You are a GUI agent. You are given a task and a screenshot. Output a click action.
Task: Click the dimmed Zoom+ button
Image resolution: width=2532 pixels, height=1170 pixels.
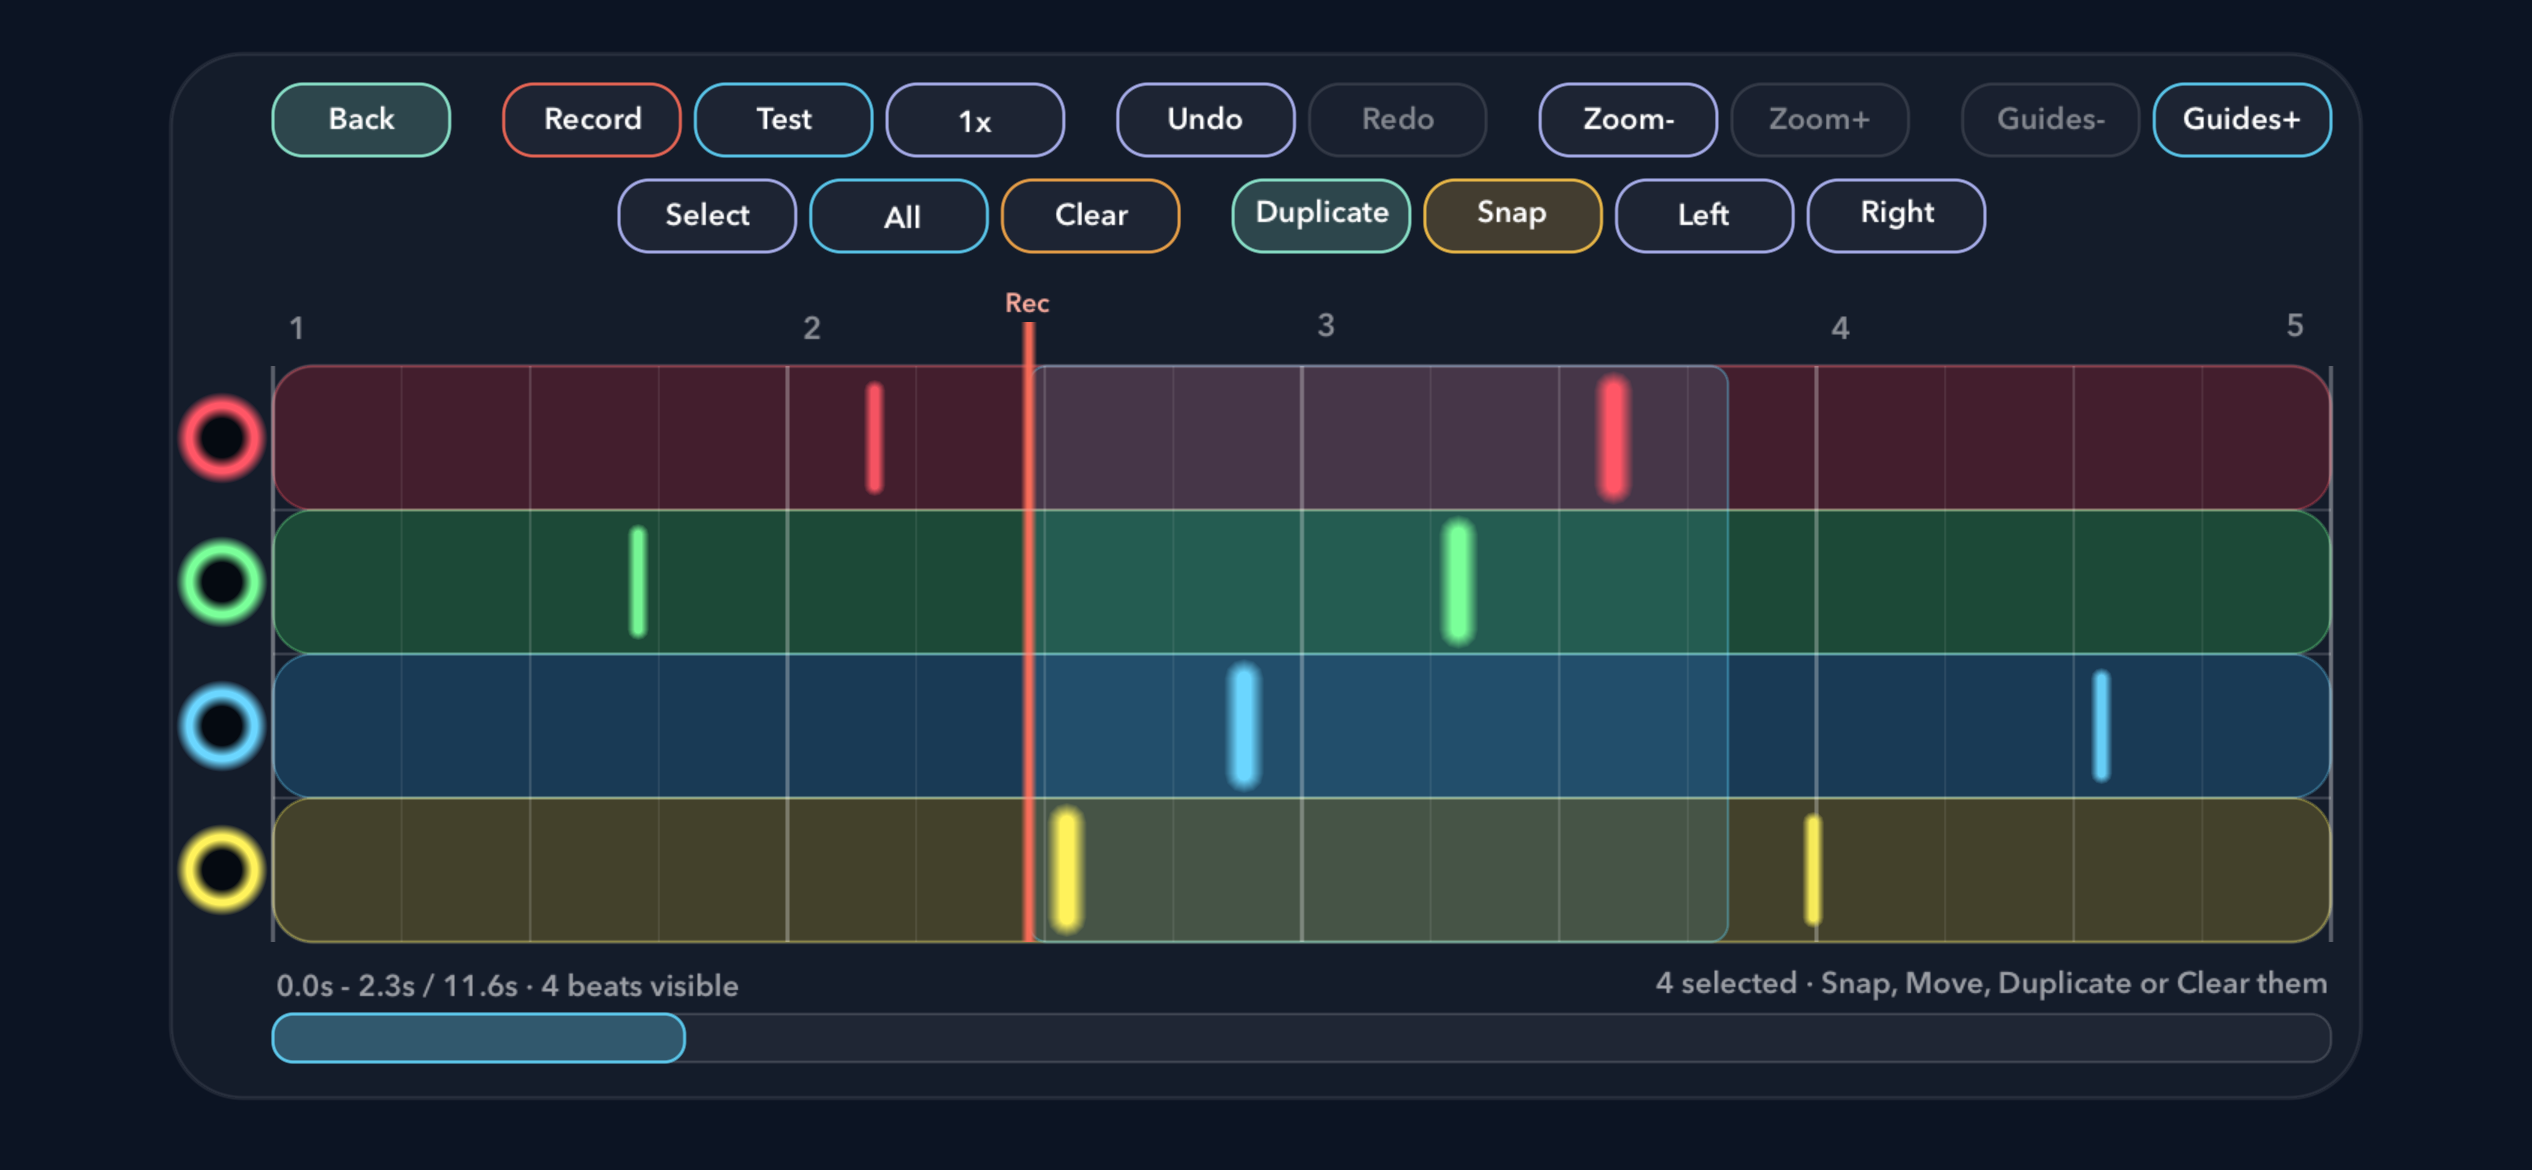tap(1820, 120)
